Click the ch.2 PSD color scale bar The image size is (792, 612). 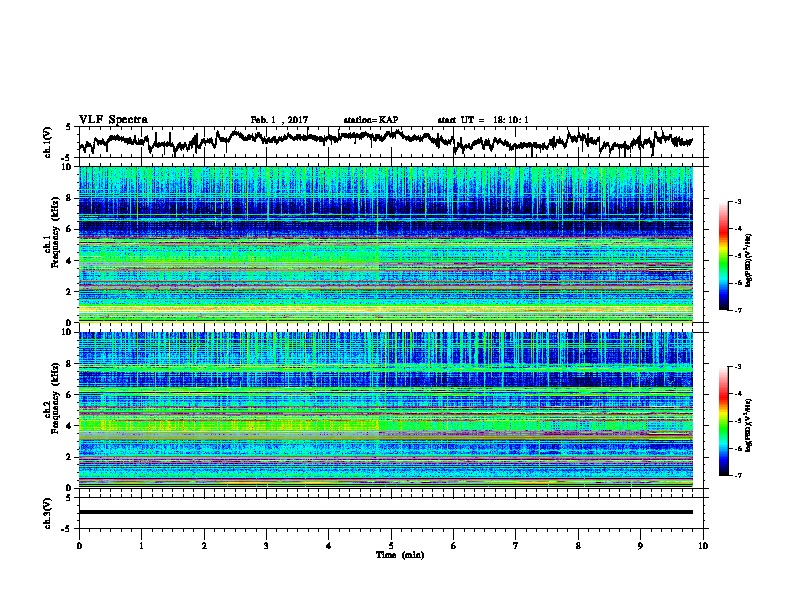tap(723, 421)
